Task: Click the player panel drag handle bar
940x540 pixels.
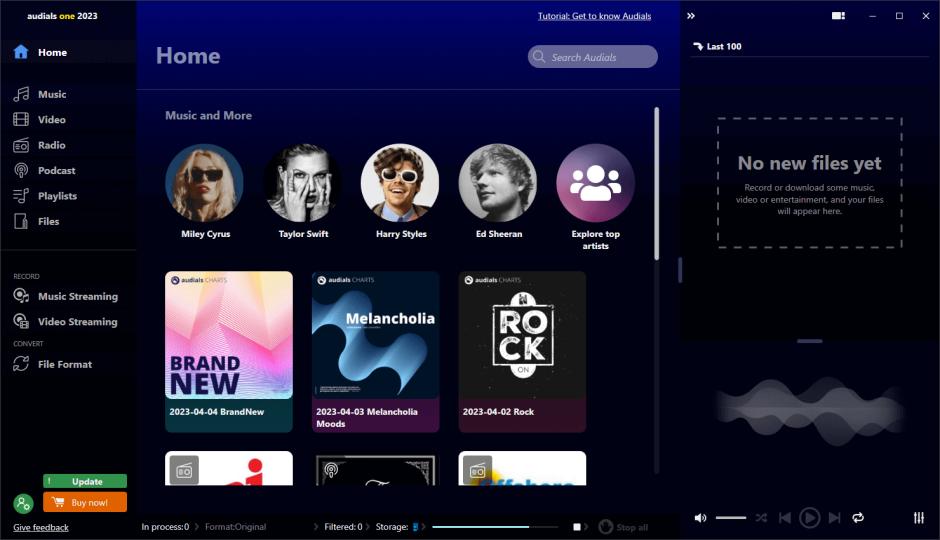Action: [809, 341]
